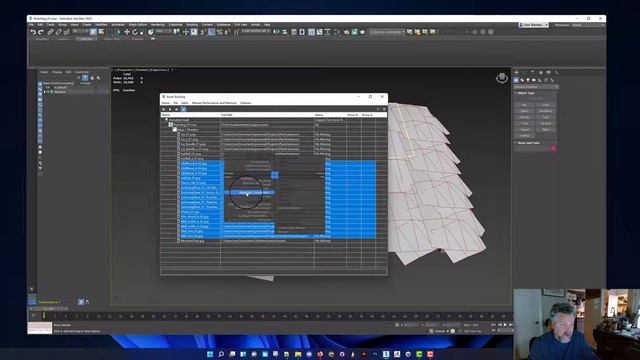Select Lights category in Create panel
Viewport: 640px width, 360px height.
point(528,80)
